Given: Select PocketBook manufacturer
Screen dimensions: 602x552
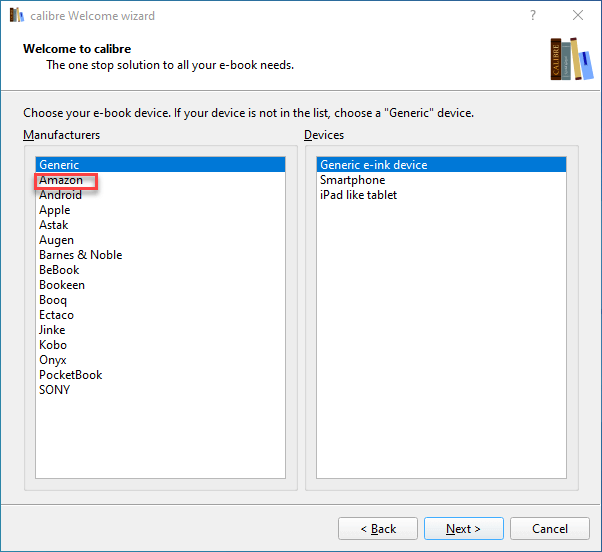Looking at the screenshot, I should point(160,374).
